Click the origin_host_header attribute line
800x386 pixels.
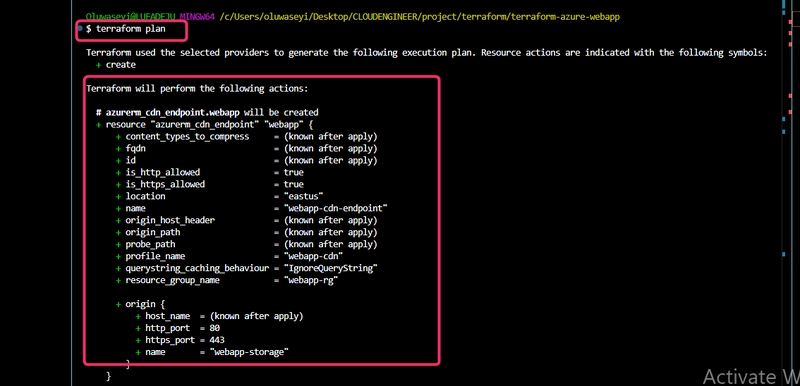[246, 220]
